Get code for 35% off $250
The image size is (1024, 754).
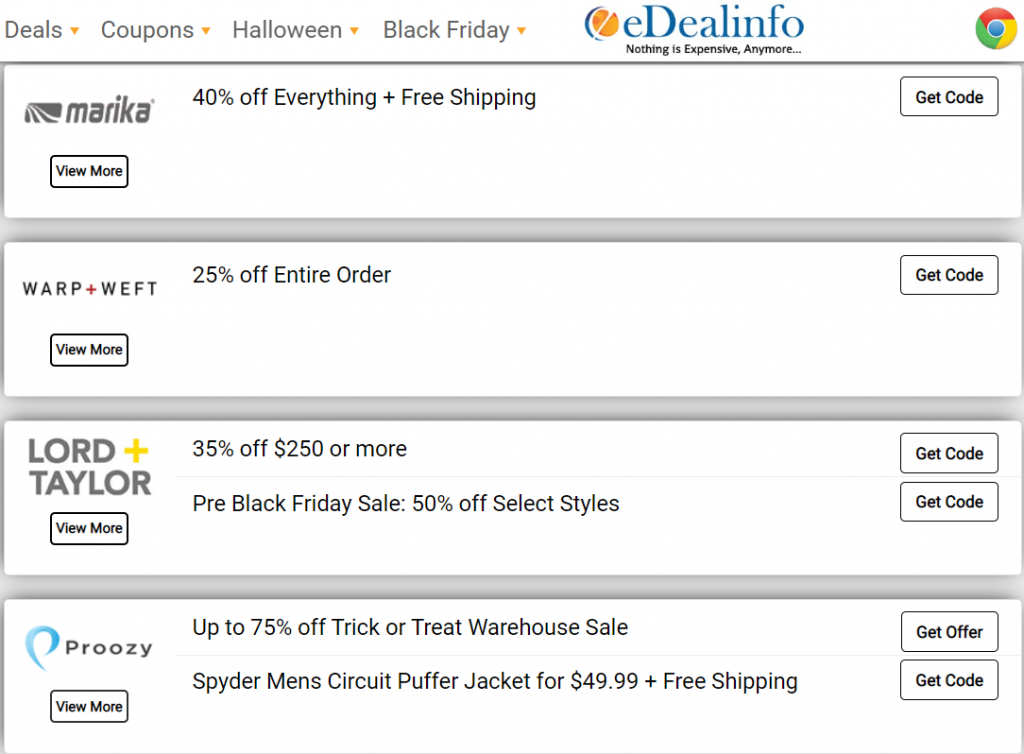click(949, 453)
